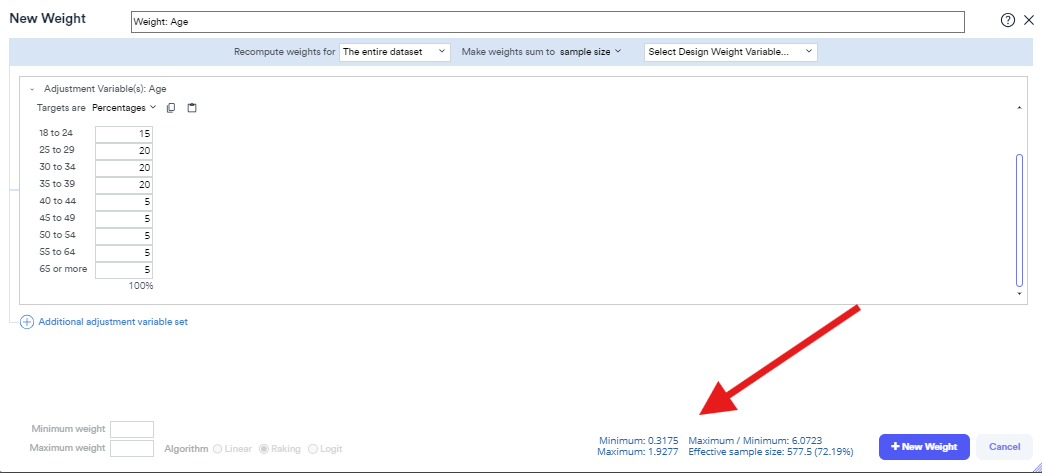The width and height of the screenshot is (1042, 473).
Task: Select the Raking algorithm radio button
Action: click(x=264, y=449)
